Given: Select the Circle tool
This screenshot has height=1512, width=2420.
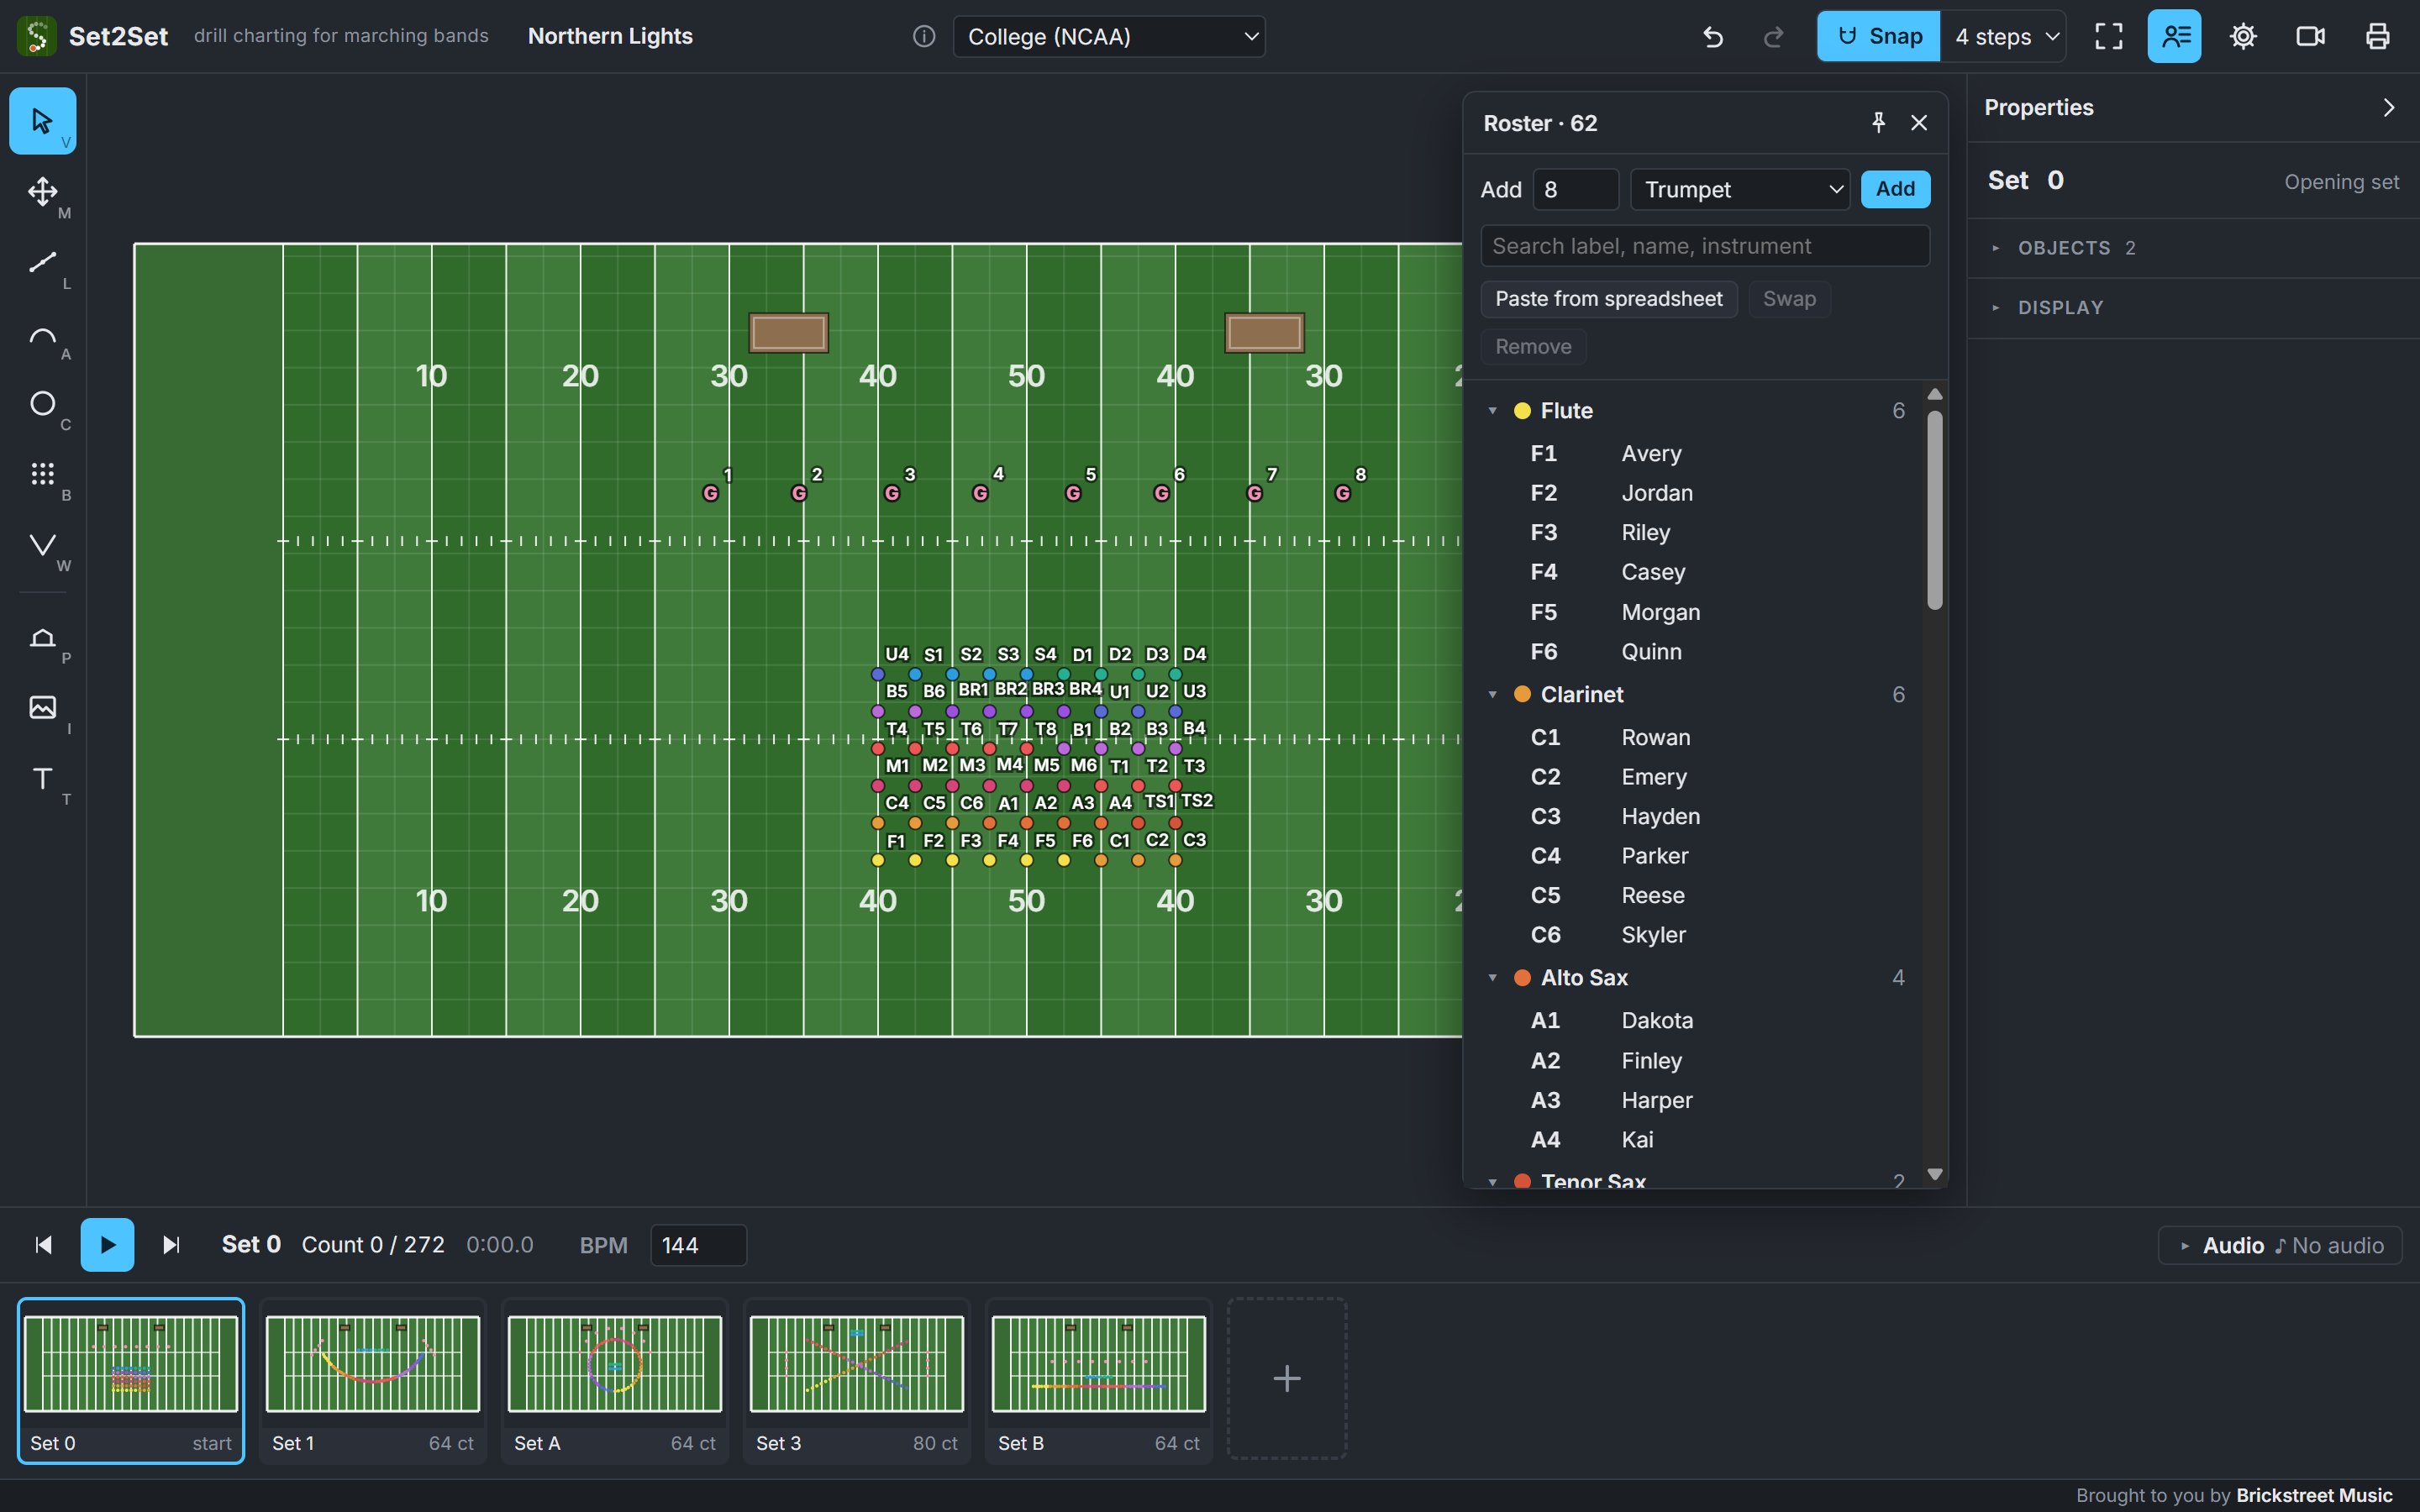Looking at the screenshot, I should point(42,403).
